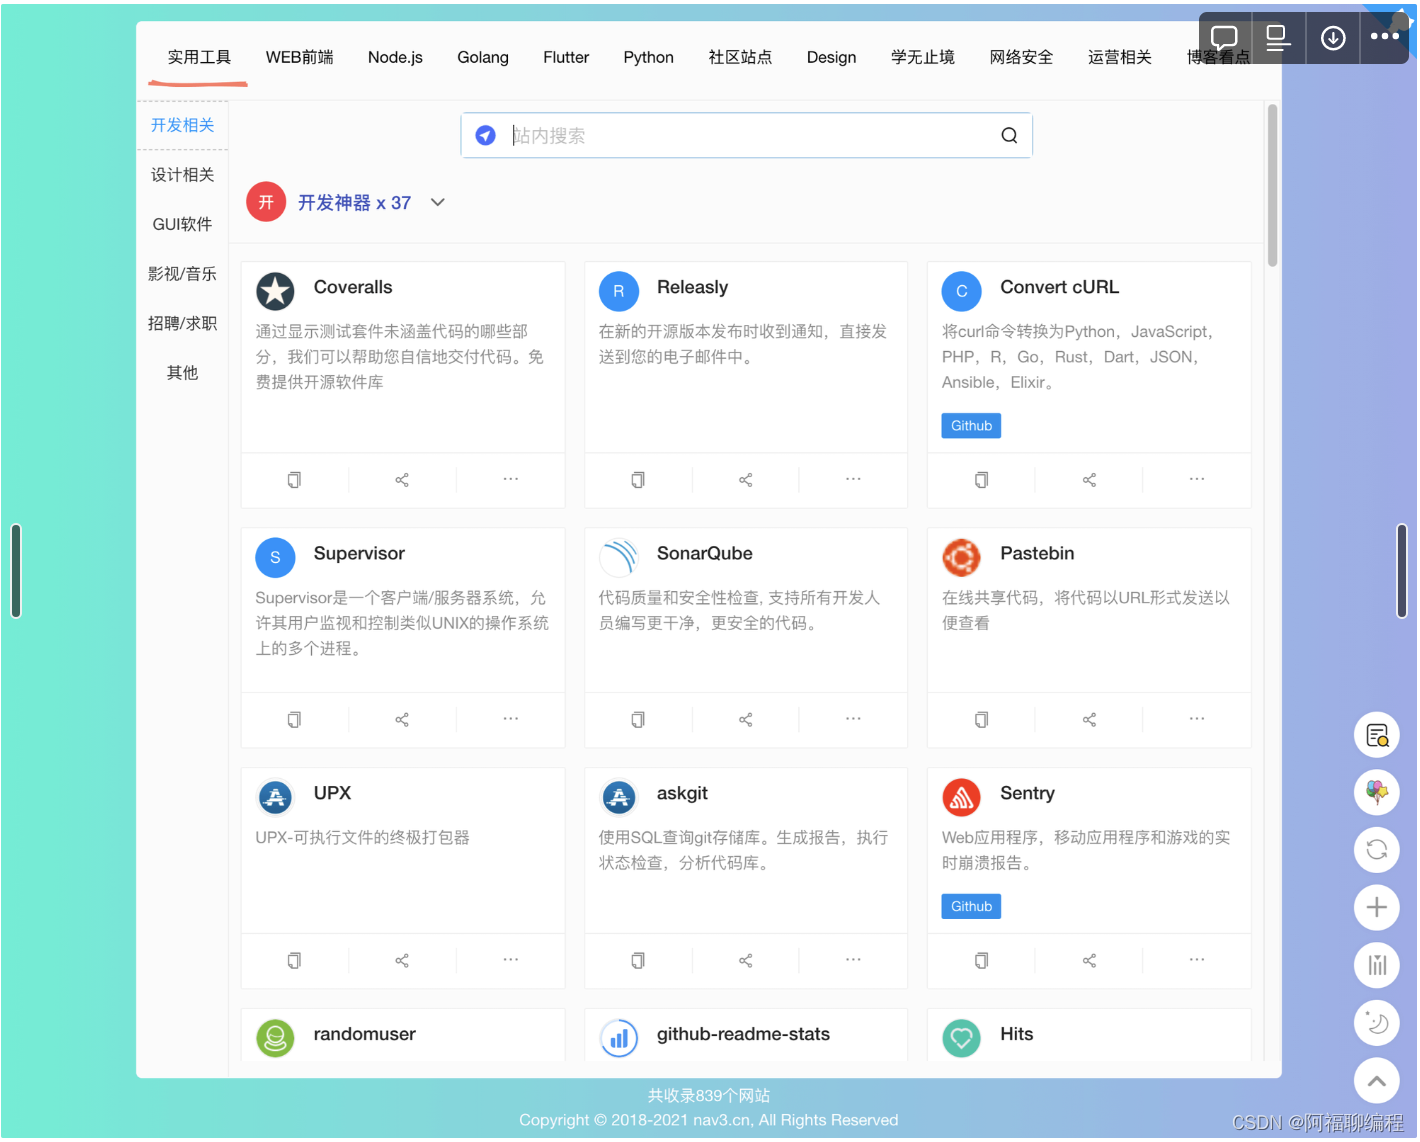Share icon on Coveralls card

[402, 480]
